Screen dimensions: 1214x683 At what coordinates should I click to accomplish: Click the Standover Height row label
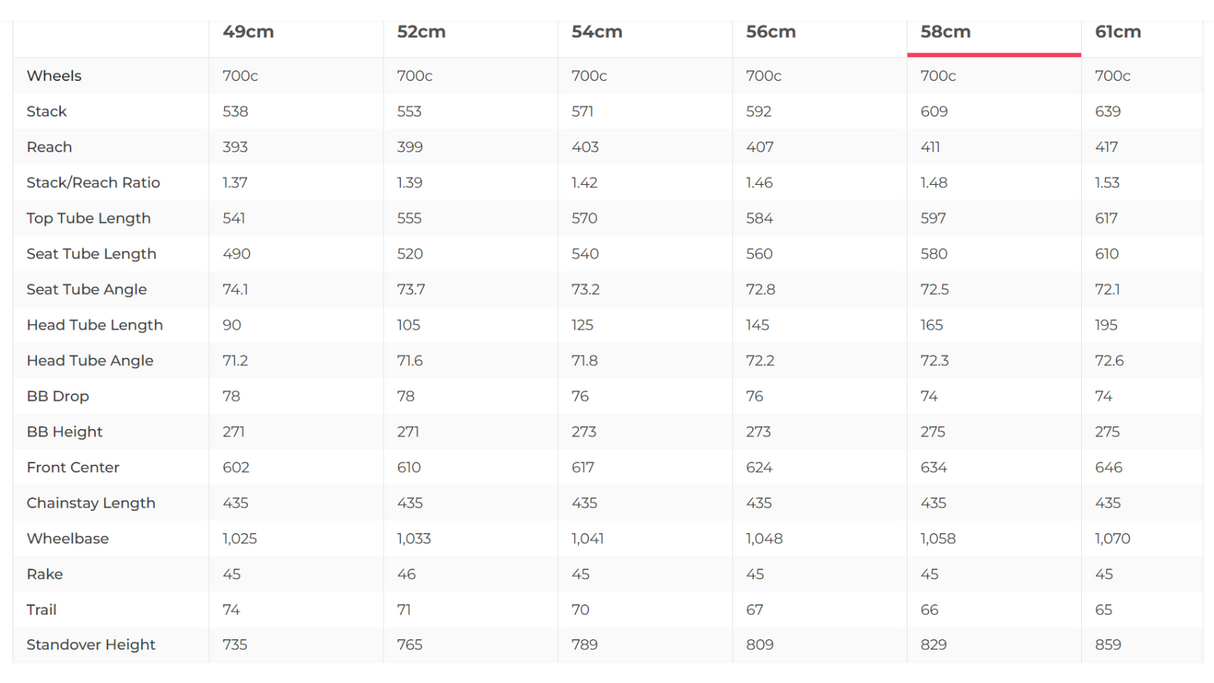point(91,645)
